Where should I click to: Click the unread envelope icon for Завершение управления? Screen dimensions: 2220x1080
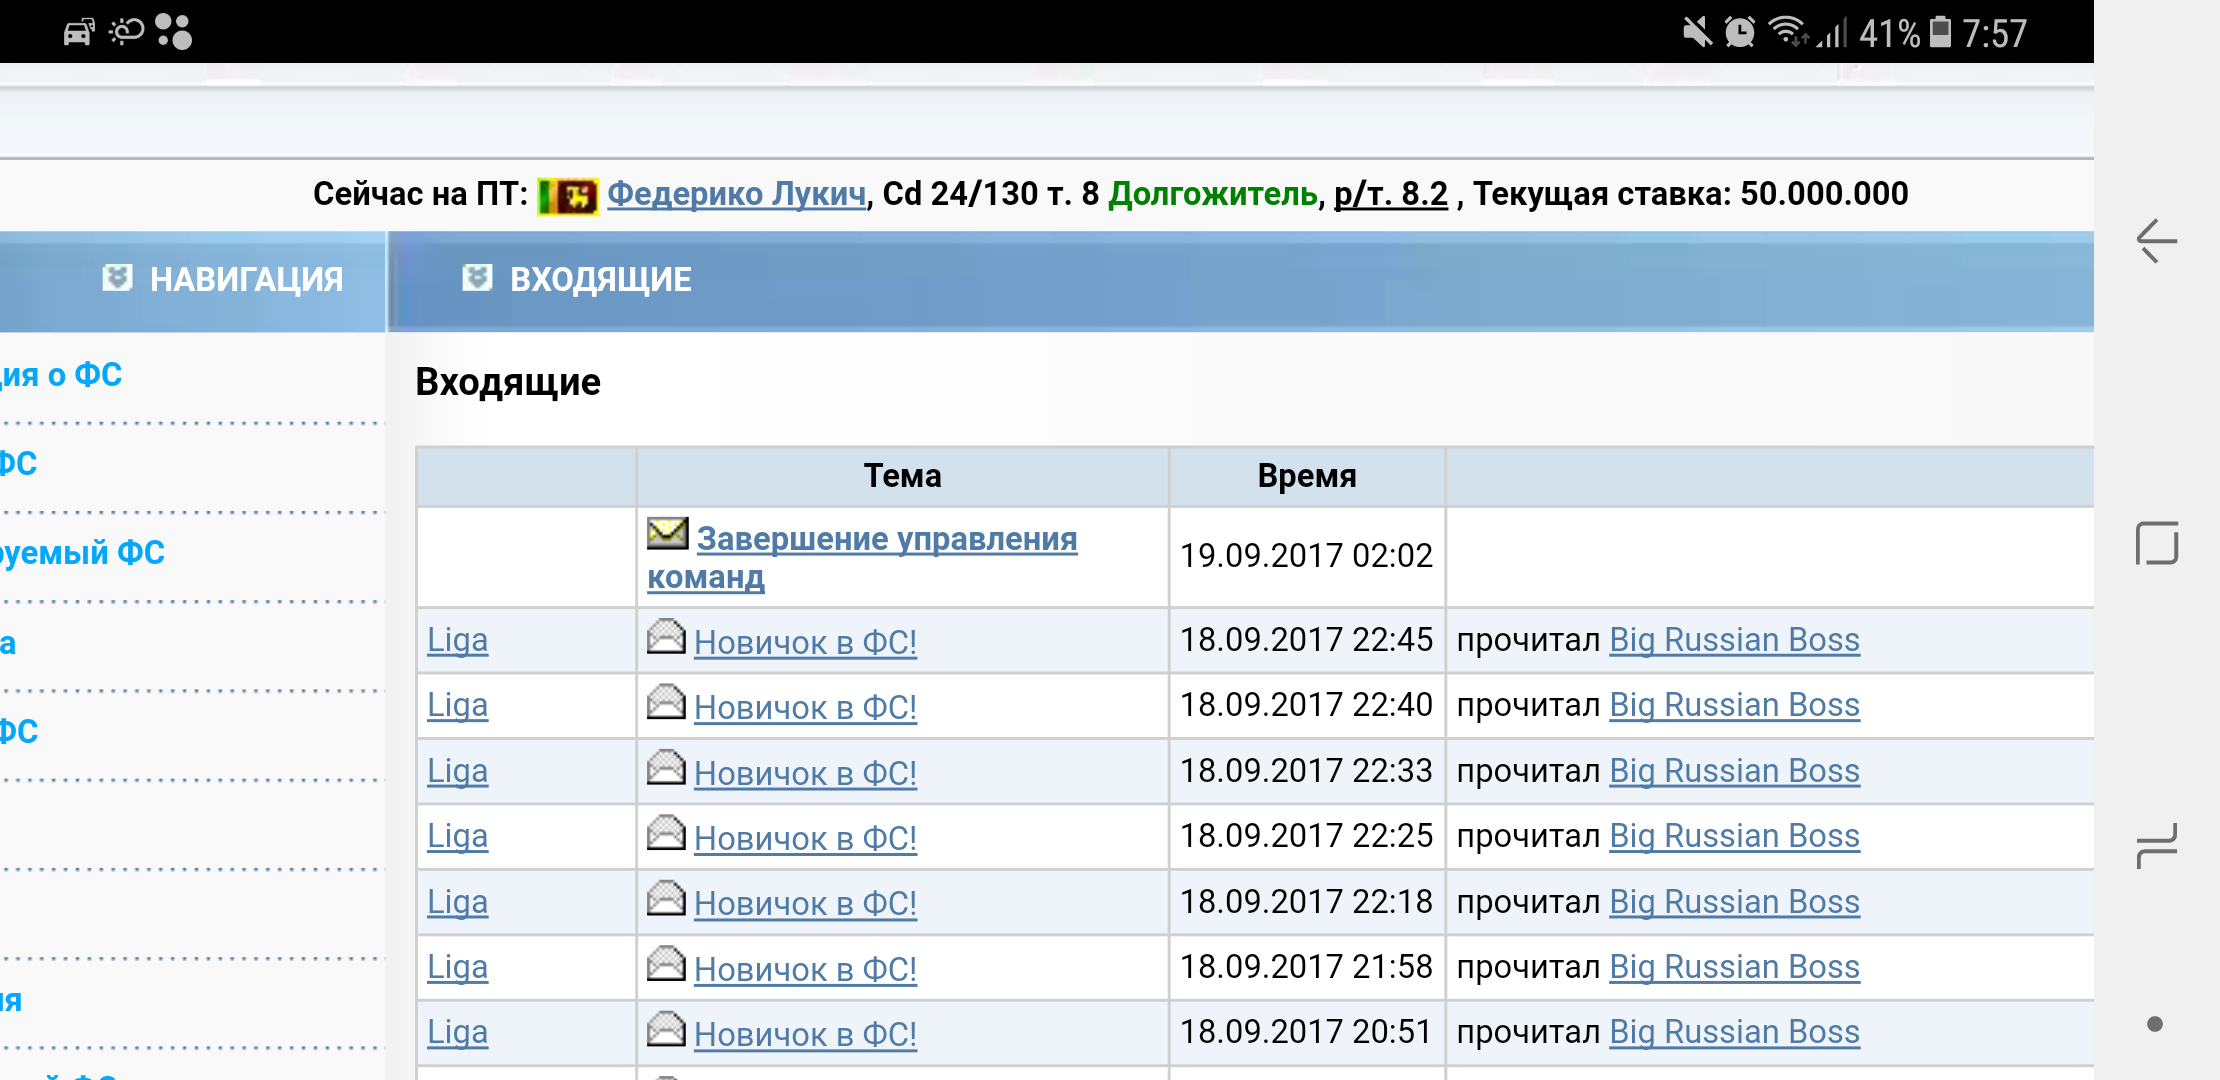[x=667, y=534]
